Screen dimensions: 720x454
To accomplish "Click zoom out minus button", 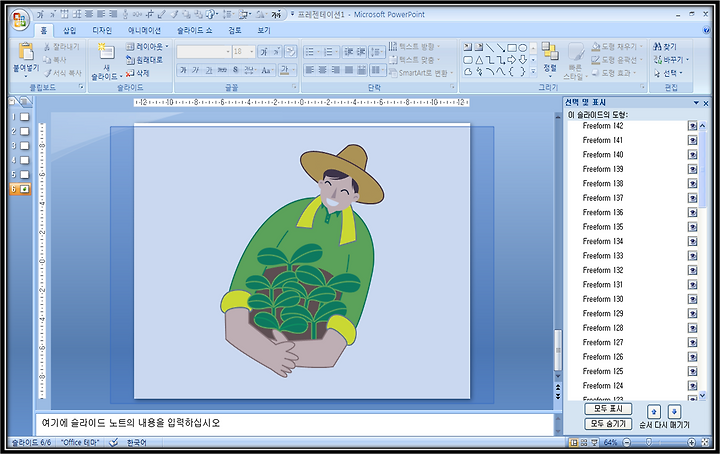I will click(x=627, y=443).
